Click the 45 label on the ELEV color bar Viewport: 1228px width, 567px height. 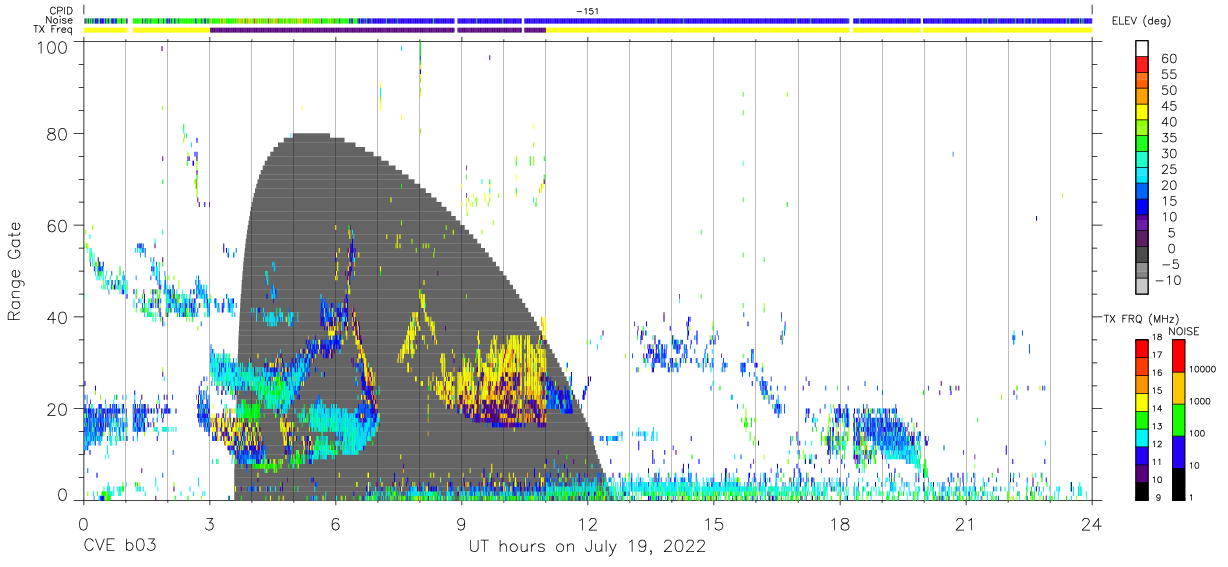point(1170,107)
